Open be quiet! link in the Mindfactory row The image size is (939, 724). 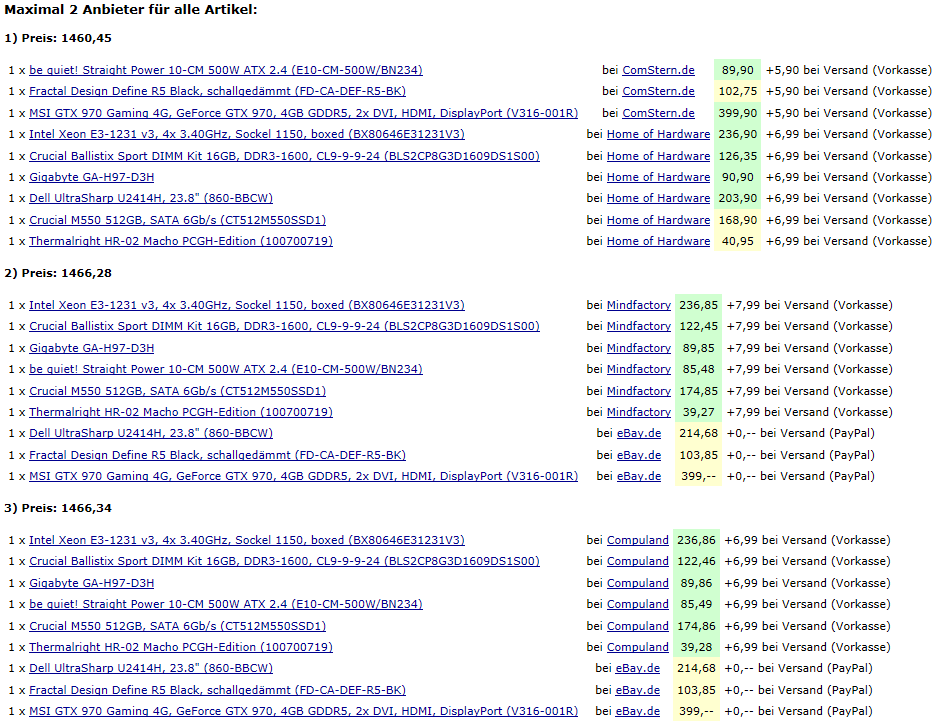coord(226,369)
